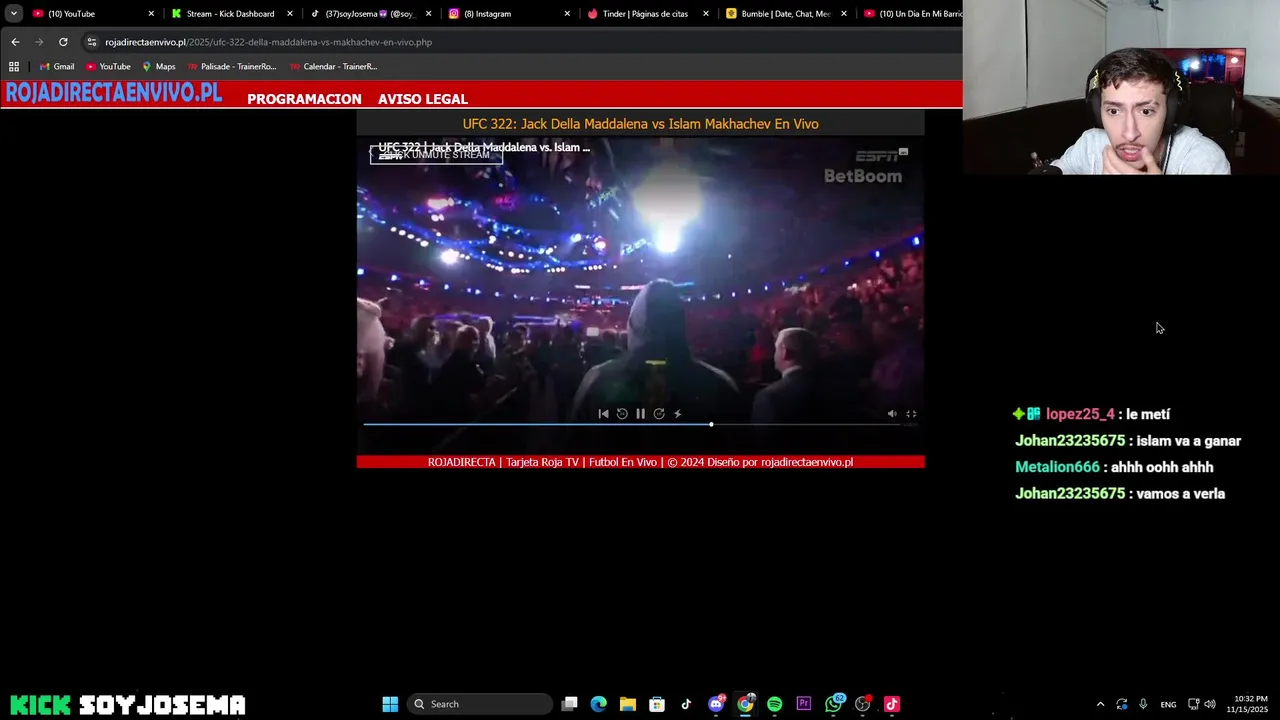Screen dimensions: 1280x720
Task: Go back to the previous page
Action: point(15,42)
